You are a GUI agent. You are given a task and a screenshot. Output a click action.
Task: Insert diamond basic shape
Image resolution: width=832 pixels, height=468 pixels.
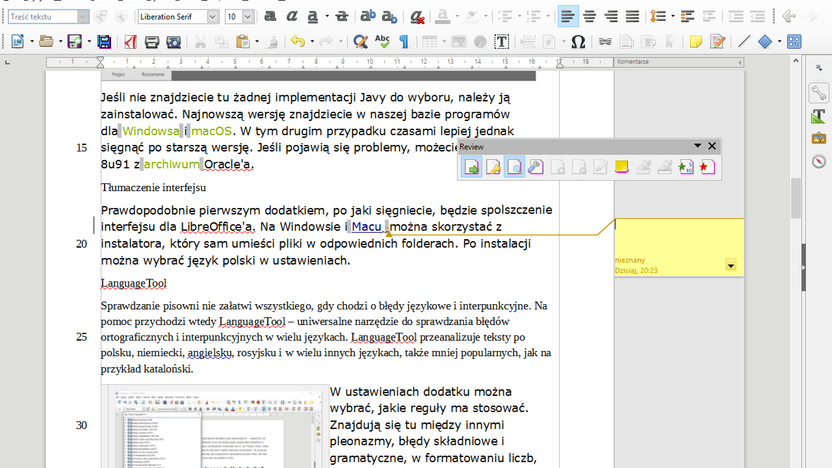click(765, 41)
